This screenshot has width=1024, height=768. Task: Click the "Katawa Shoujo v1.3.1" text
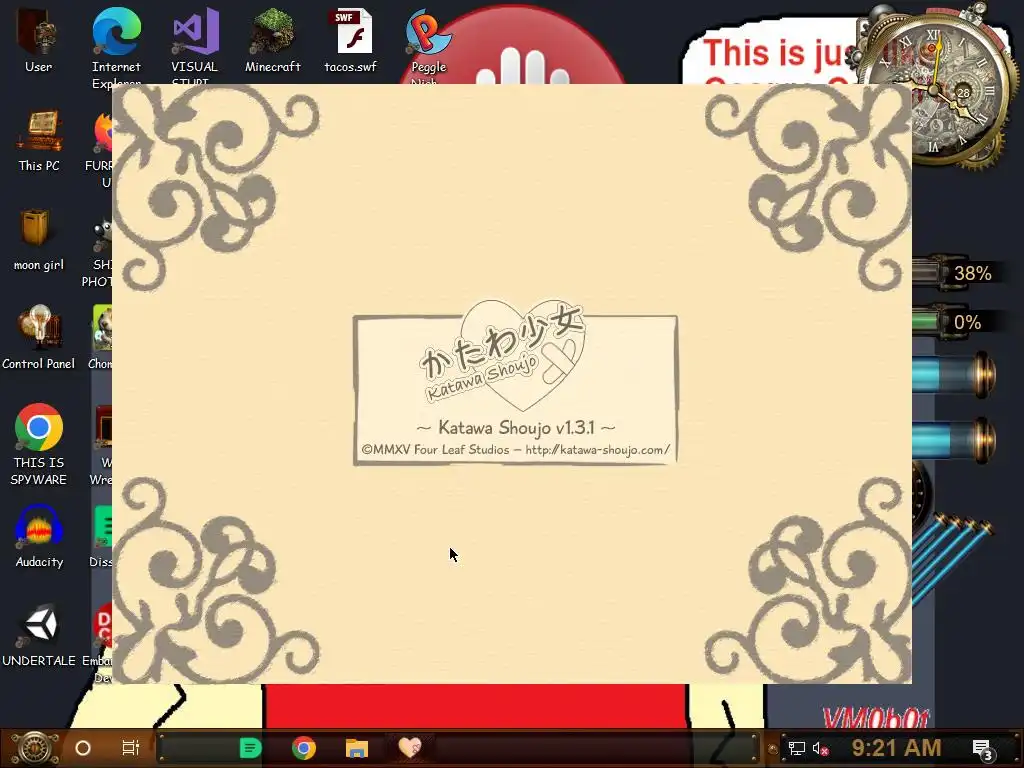pyautogui.click(x=516, y=428)
